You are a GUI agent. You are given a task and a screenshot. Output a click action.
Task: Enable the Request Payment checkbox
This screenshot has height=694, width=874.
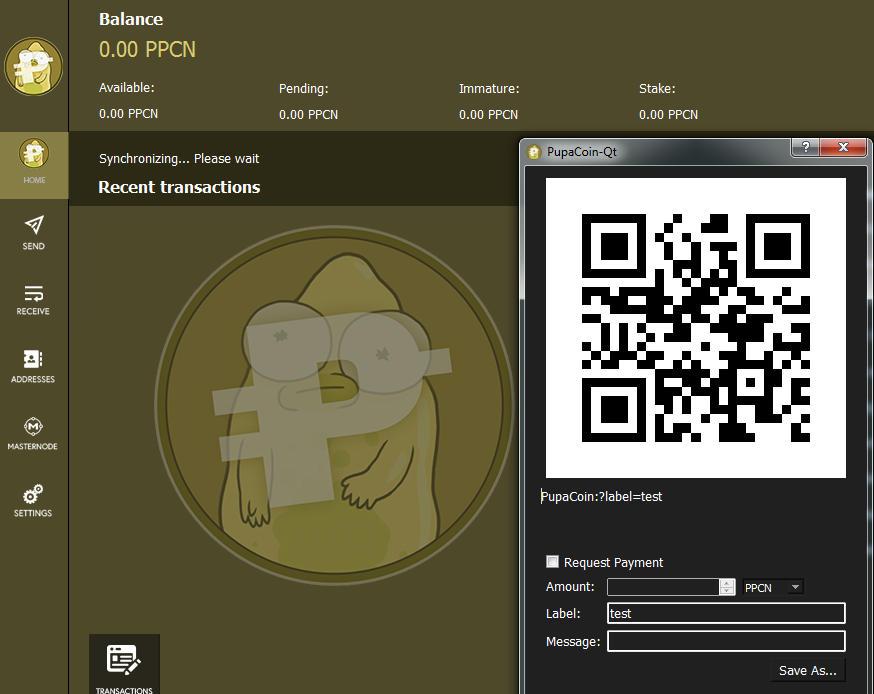pyautogui.click(x=552, y=561)
